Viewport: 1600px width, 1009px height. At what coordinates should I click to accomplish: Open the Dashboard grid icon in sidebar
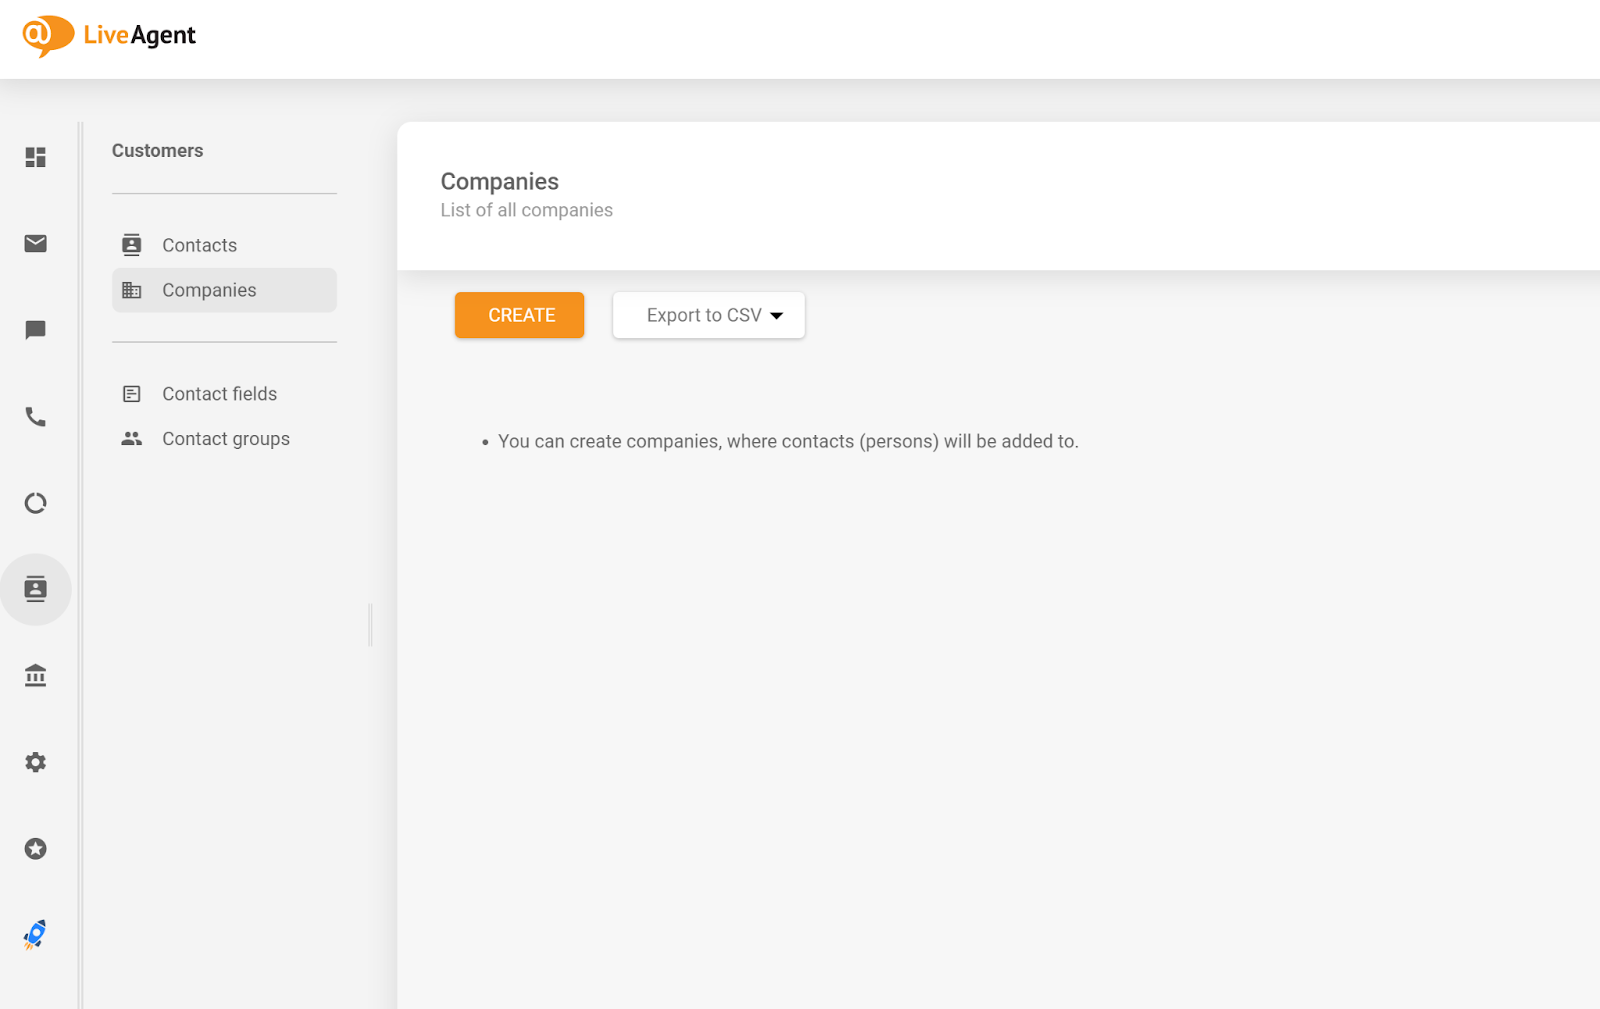(36, 157)
